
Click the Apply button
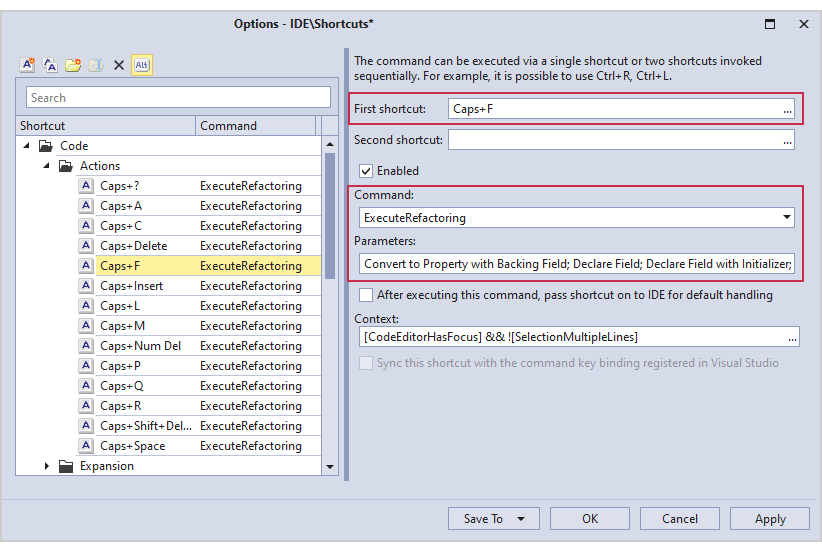coord(769,518)
